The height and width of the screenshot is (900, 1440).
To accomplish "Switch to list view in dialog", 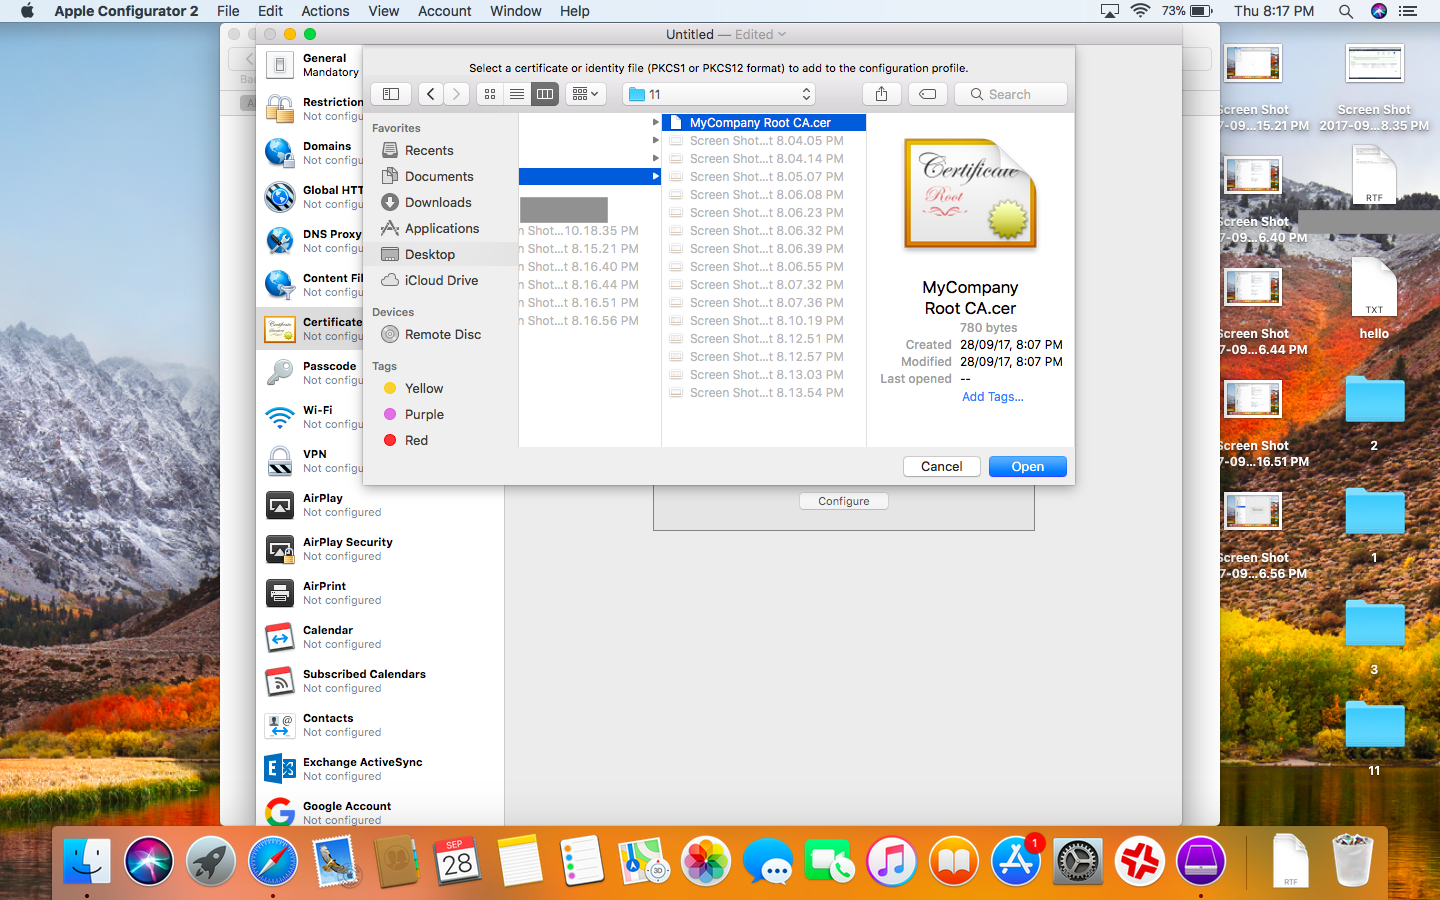I will pos(517,94).
